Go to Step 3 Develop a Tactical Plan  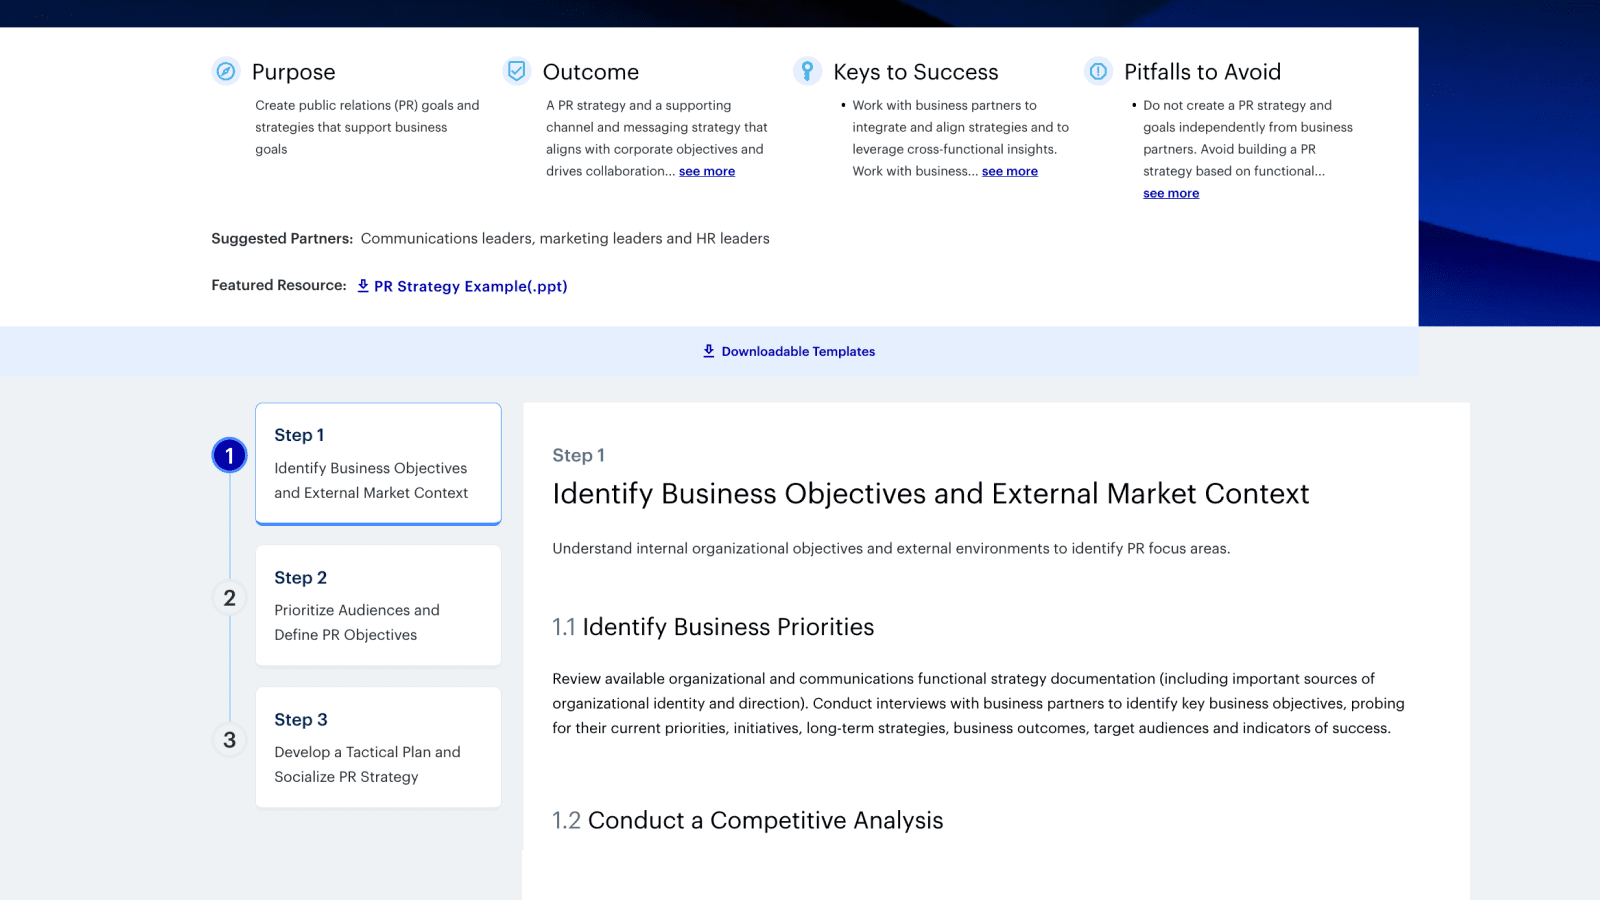pos(378,748)
